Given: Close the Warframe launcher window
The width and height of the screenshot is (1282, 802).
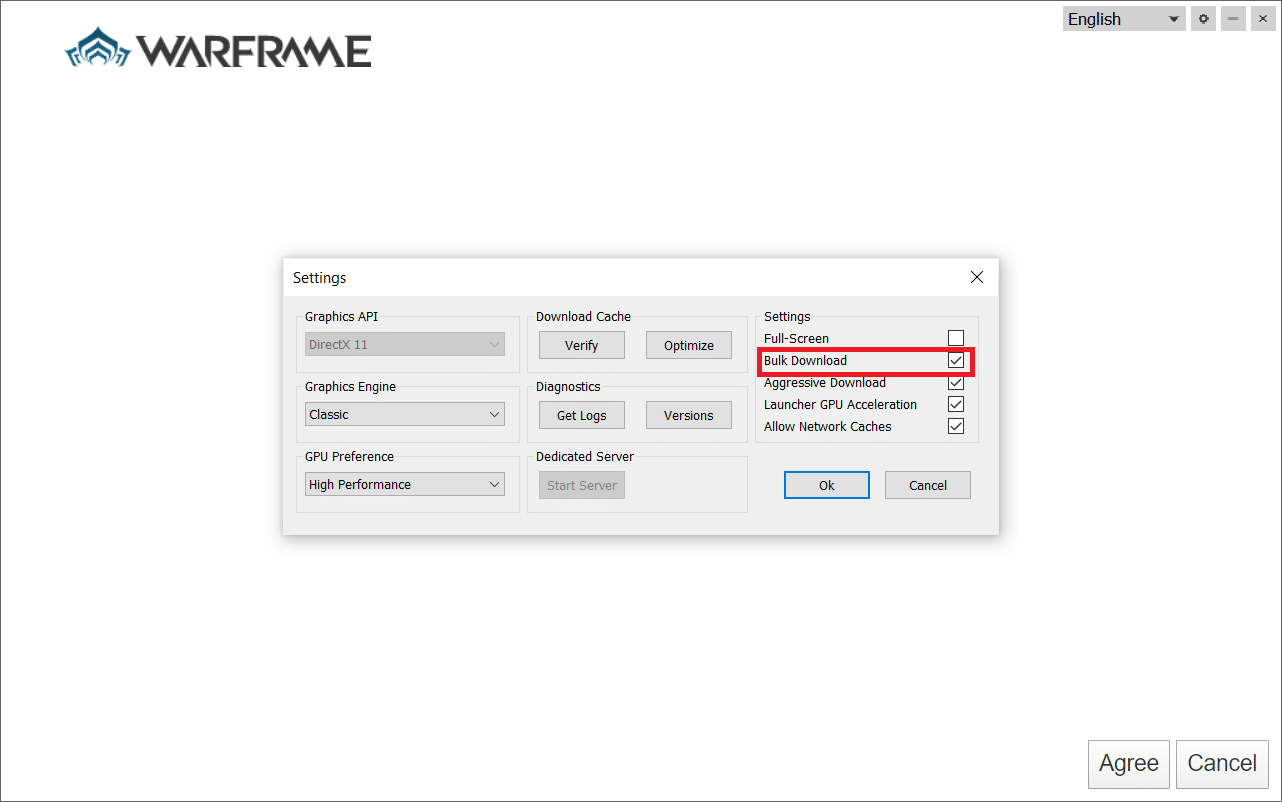Looking at the screenshot, I should [1262, 19].
